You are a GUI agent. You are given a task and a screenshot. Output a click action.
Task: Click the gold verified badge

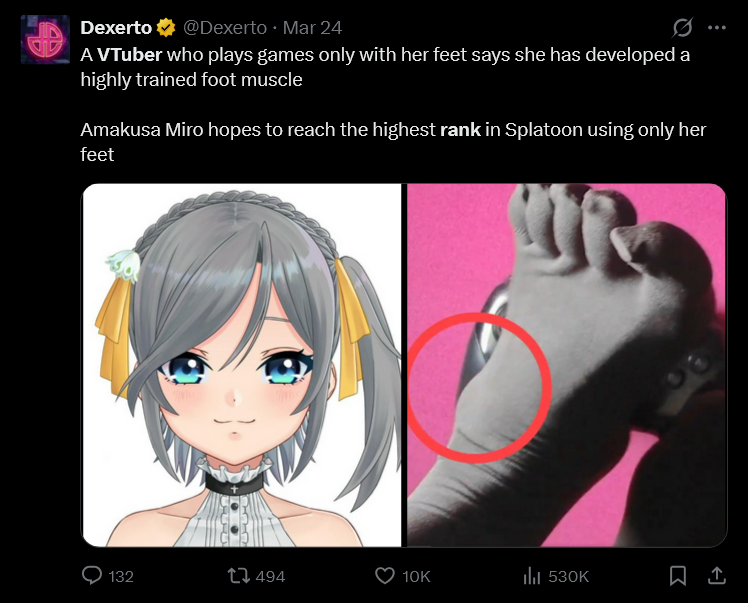pos(166,28)
